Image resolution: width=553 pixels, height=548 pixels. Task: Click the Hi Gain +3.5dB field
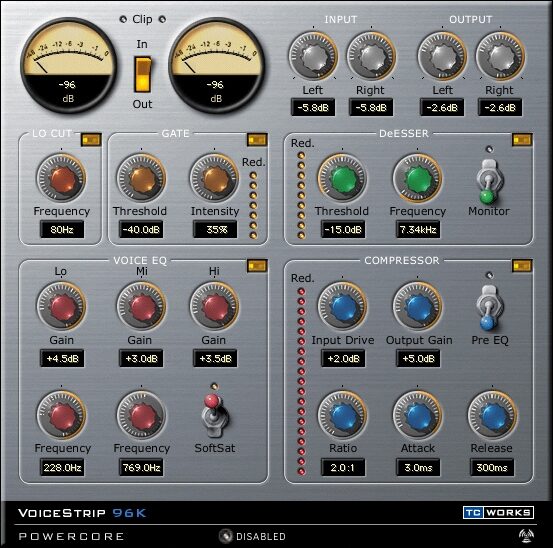tap(215, 359)
